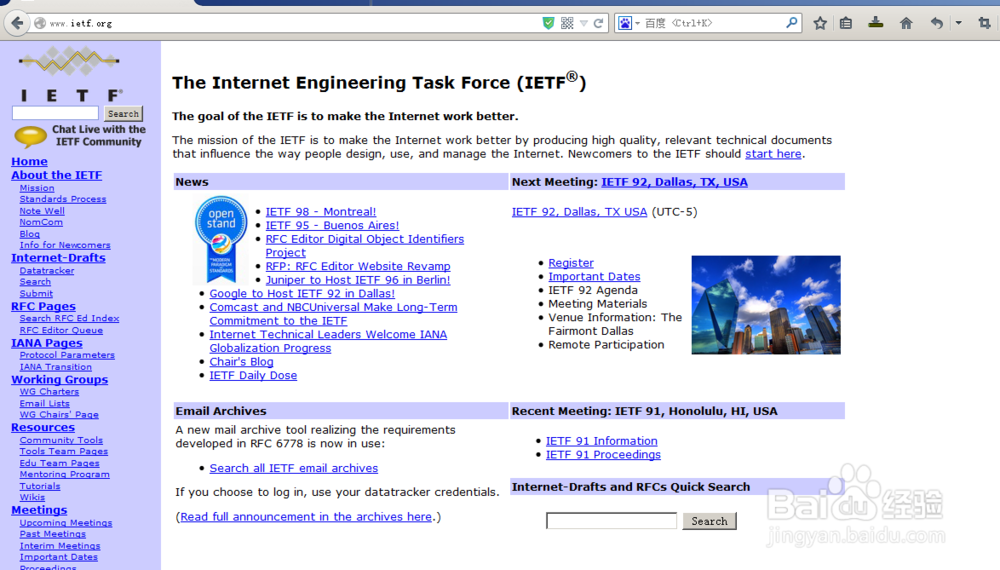The image size is (1000, 570).
Task: Open the Search RFC Ed Index link
Action: pyautogui.click(x=70, y=318)
